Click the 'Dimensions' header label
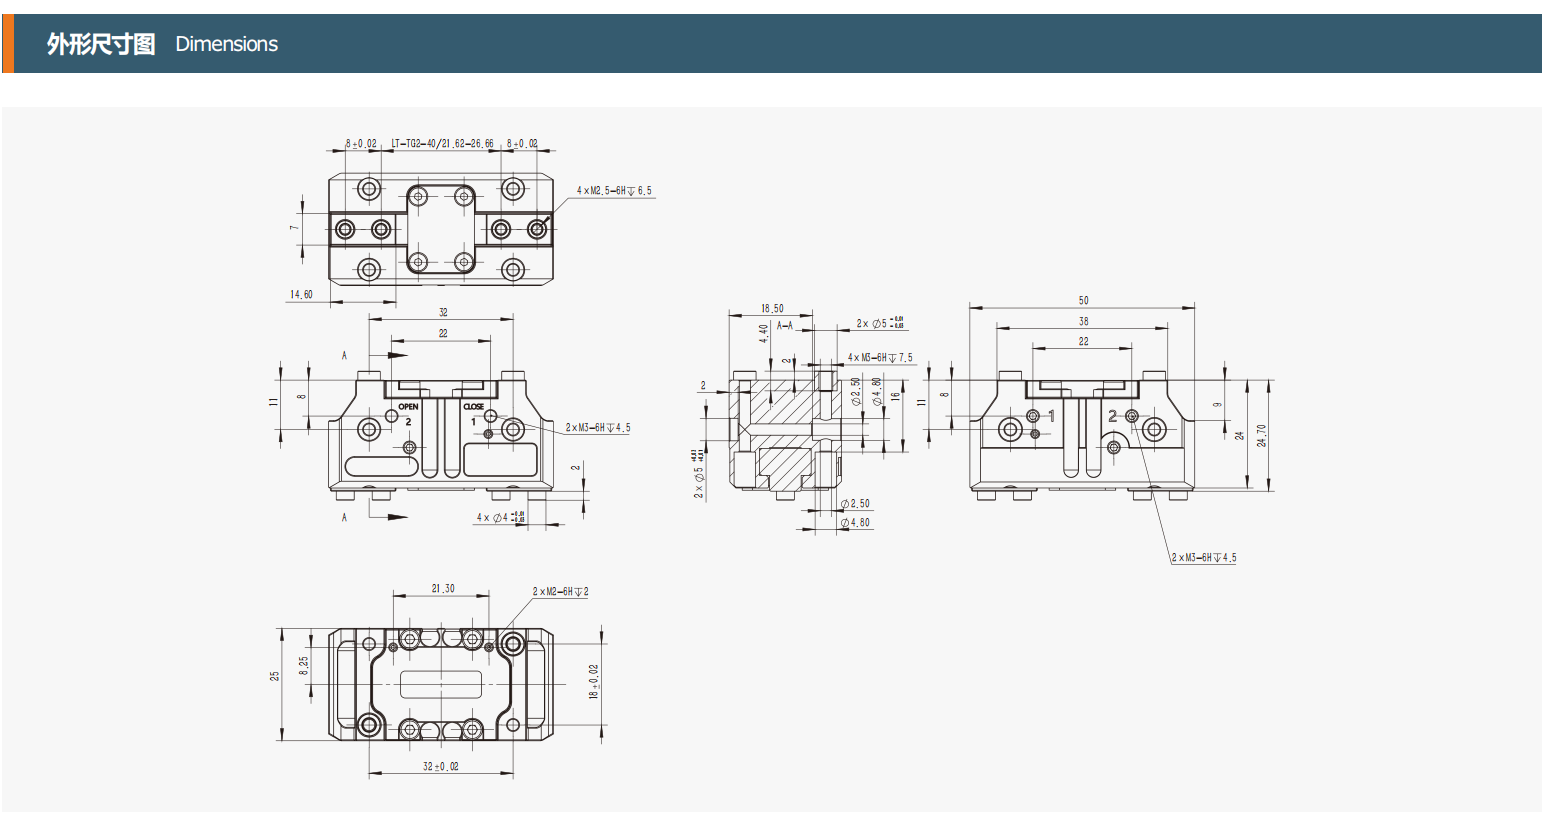Image resolution: width=1545 pixels, height=817 pixels. pos(226,44)
